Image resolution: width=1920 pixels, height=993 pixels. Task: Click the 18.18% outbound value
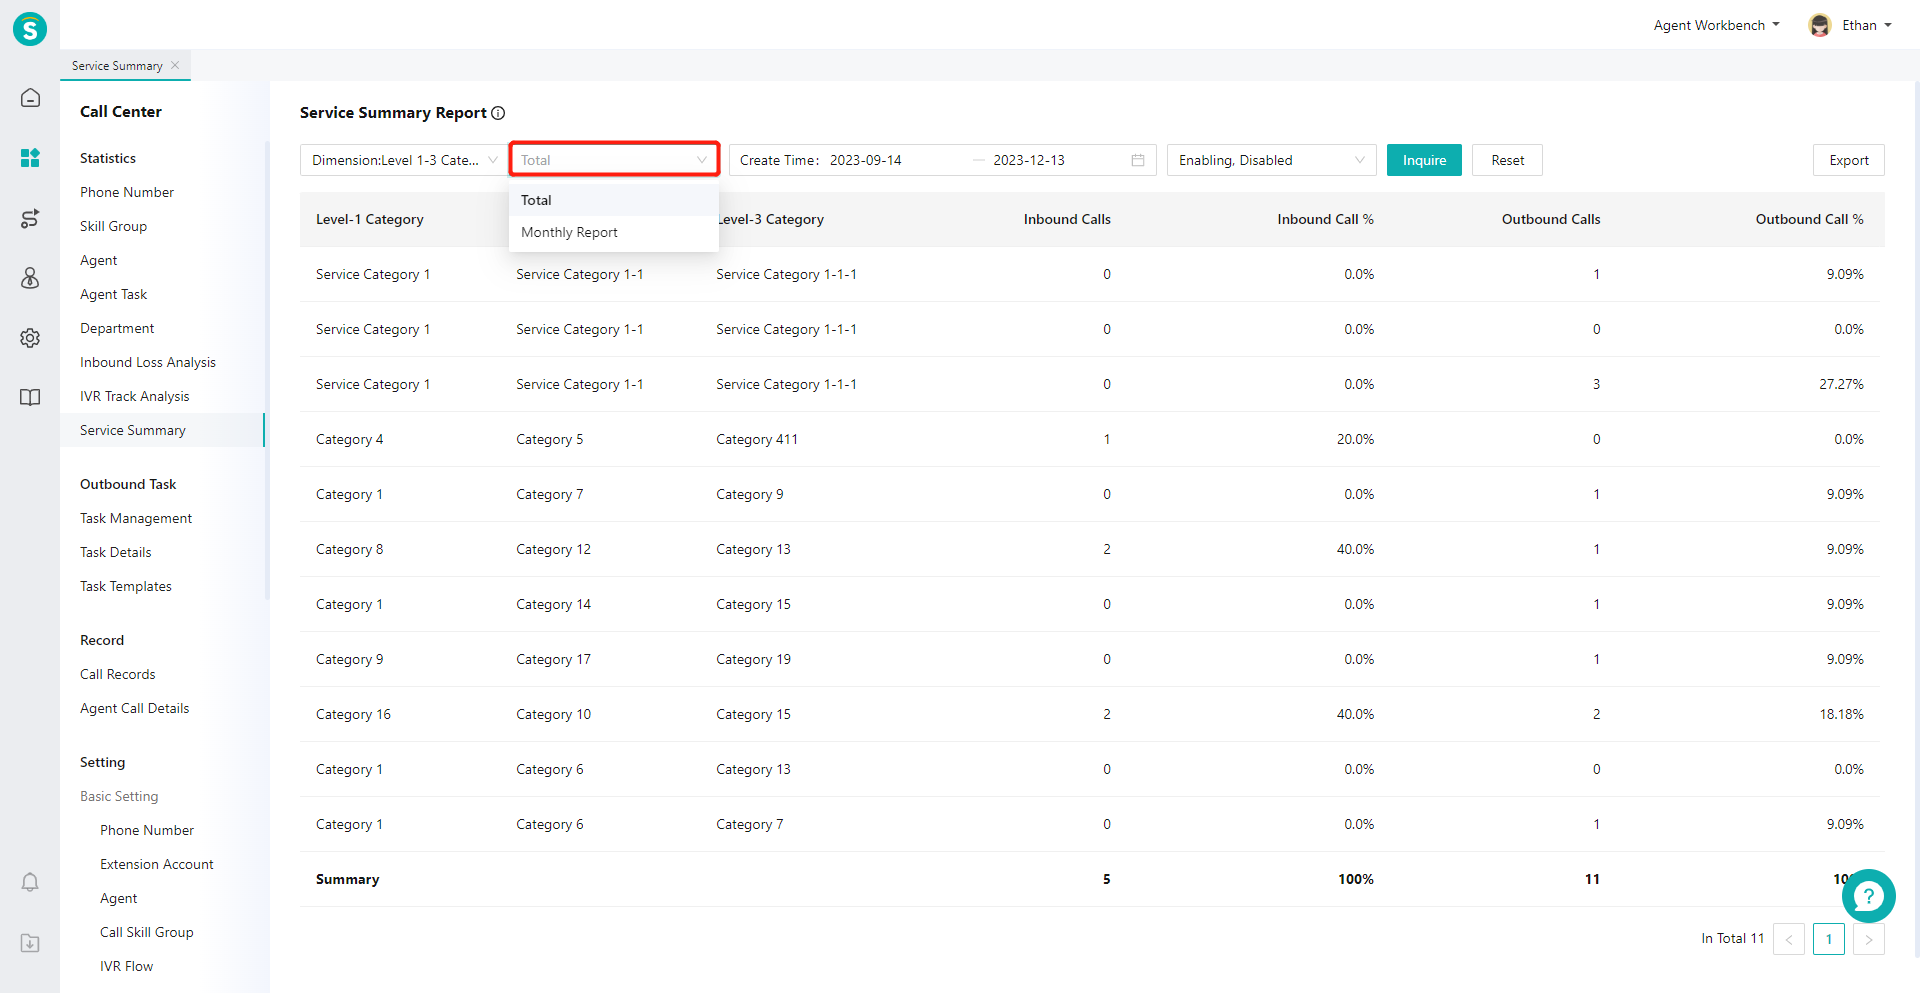pos(1841,714)
